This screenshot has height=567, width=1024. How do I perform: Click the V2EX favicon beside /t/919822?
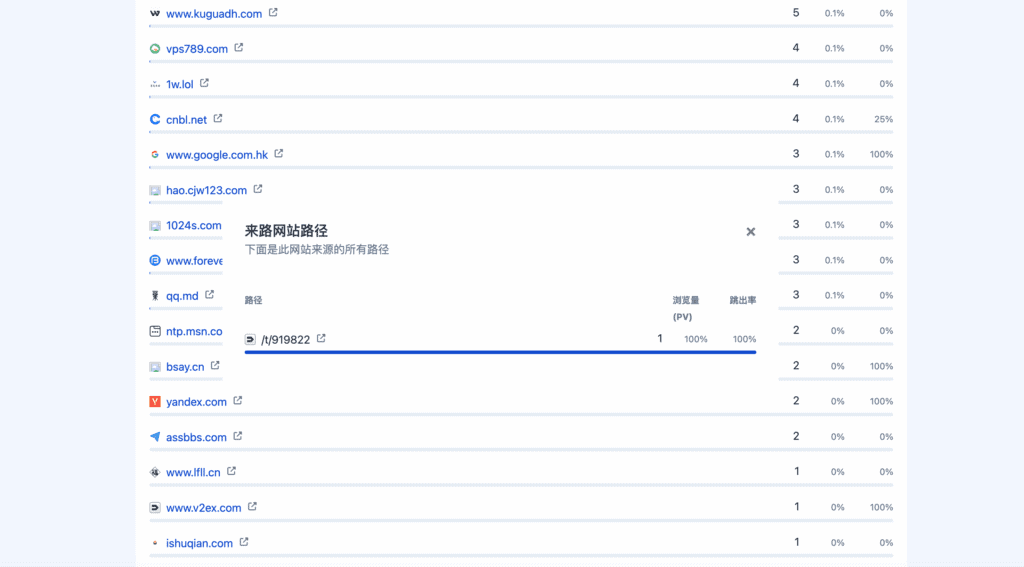point(250,339)
